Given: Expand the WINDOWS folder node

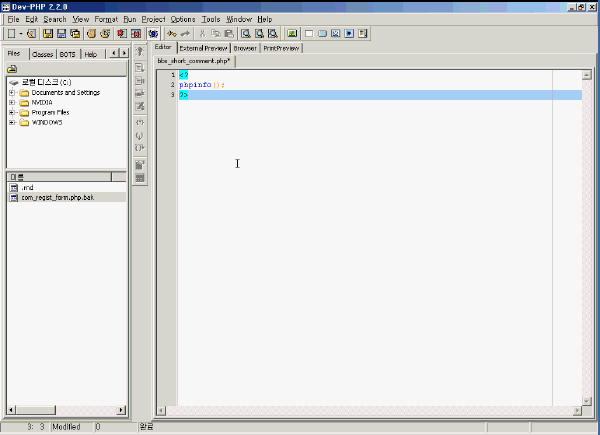Looking at the screenshot, I should tap(12, 122).
